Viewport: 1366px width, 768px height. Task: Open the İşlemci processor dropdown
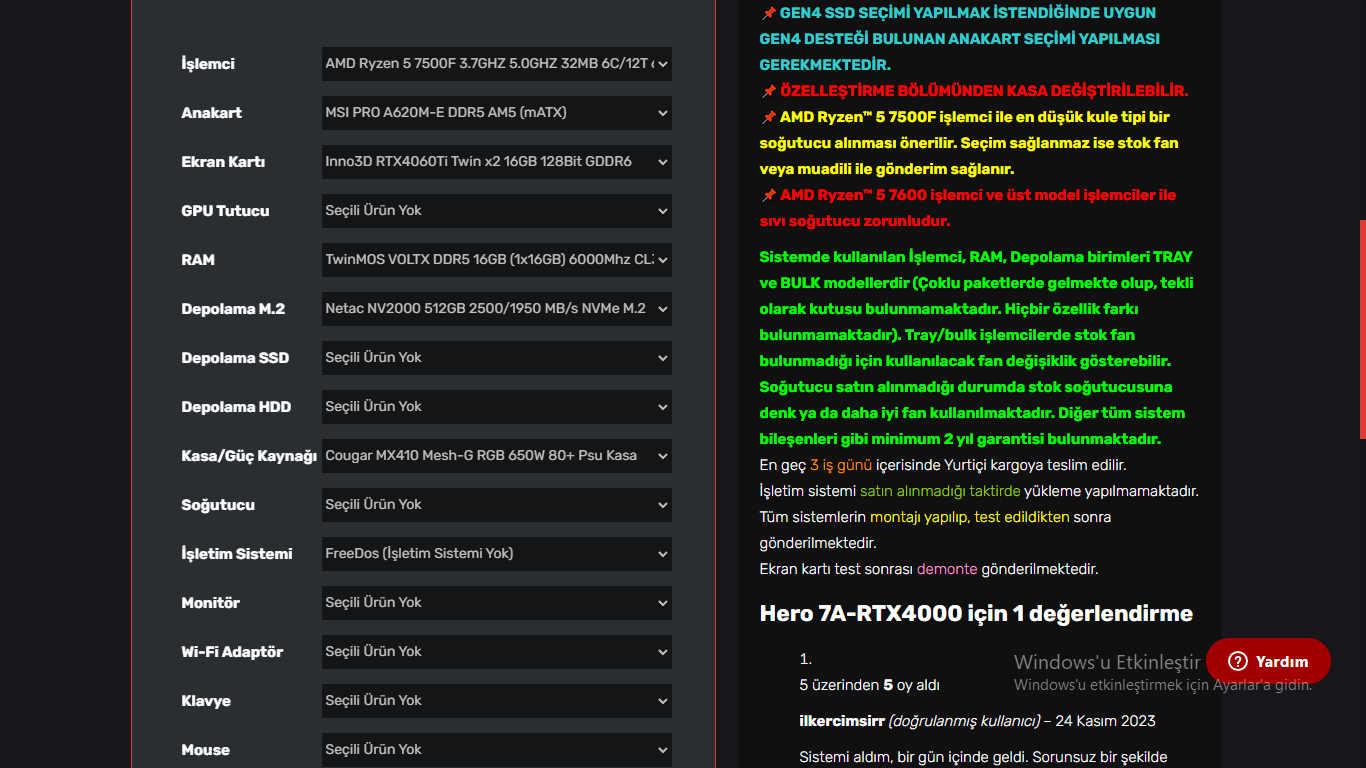tap(497, 64)
